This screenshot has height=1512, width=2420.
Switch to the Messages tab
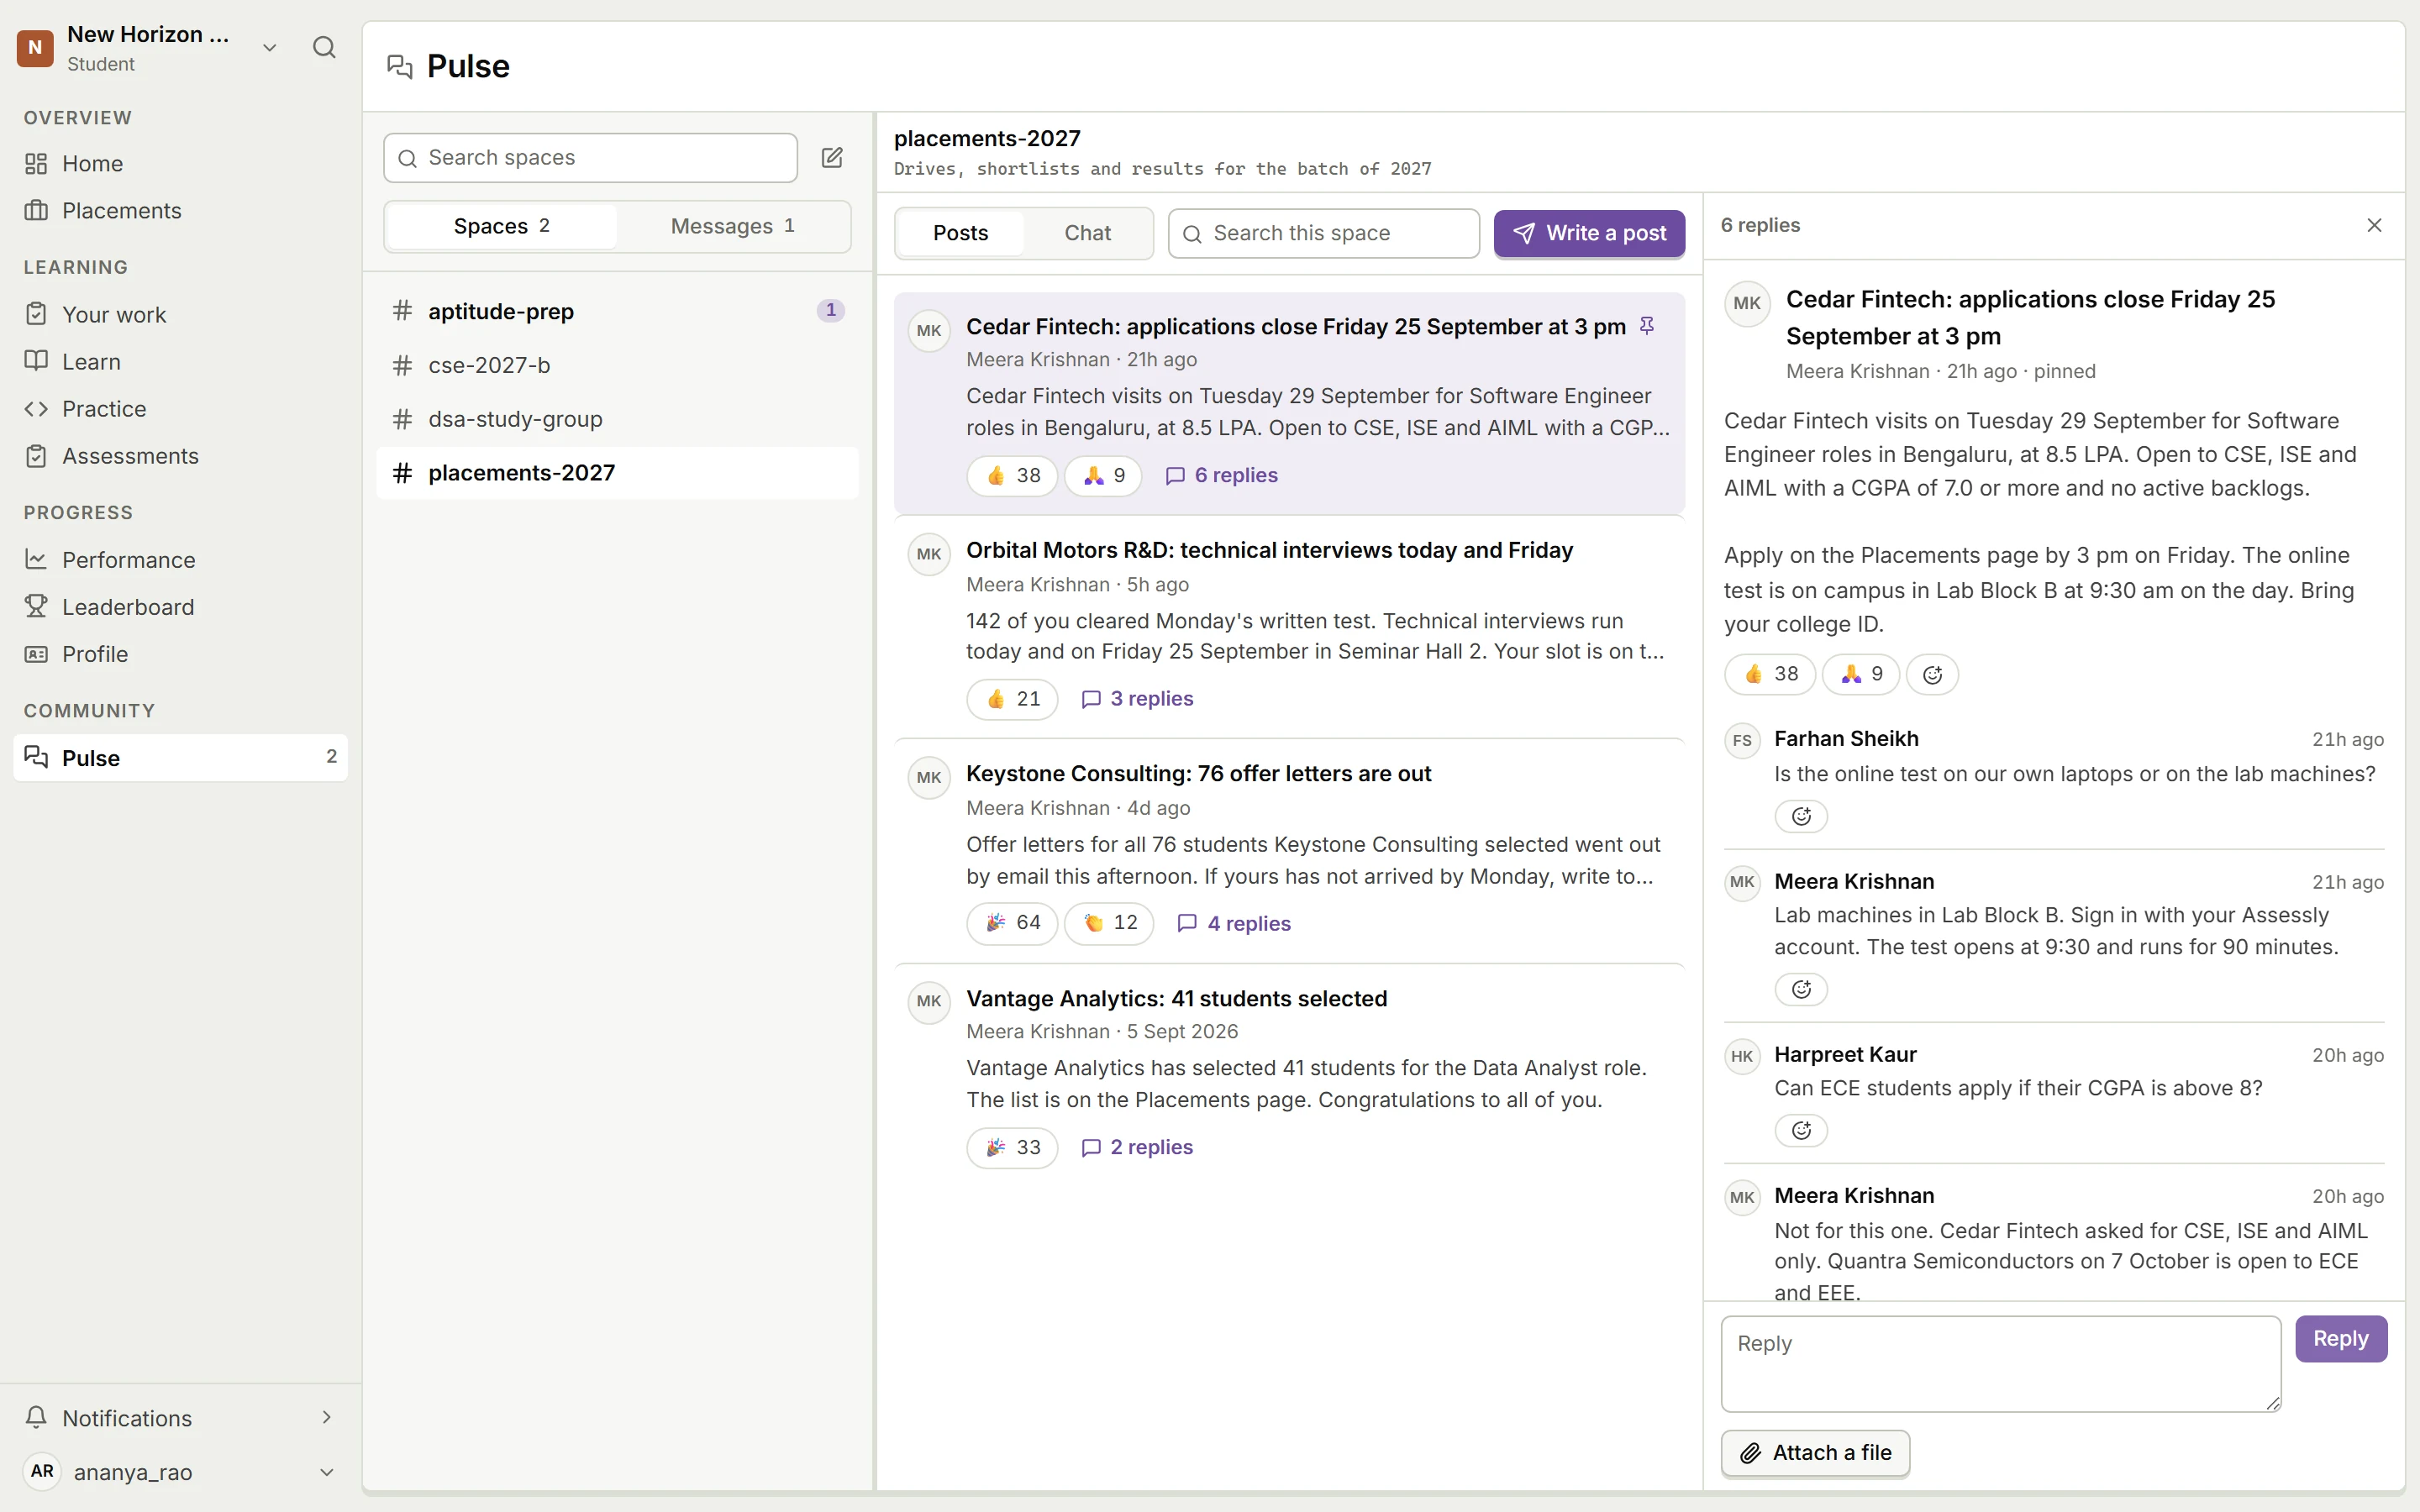pos(732,226)
